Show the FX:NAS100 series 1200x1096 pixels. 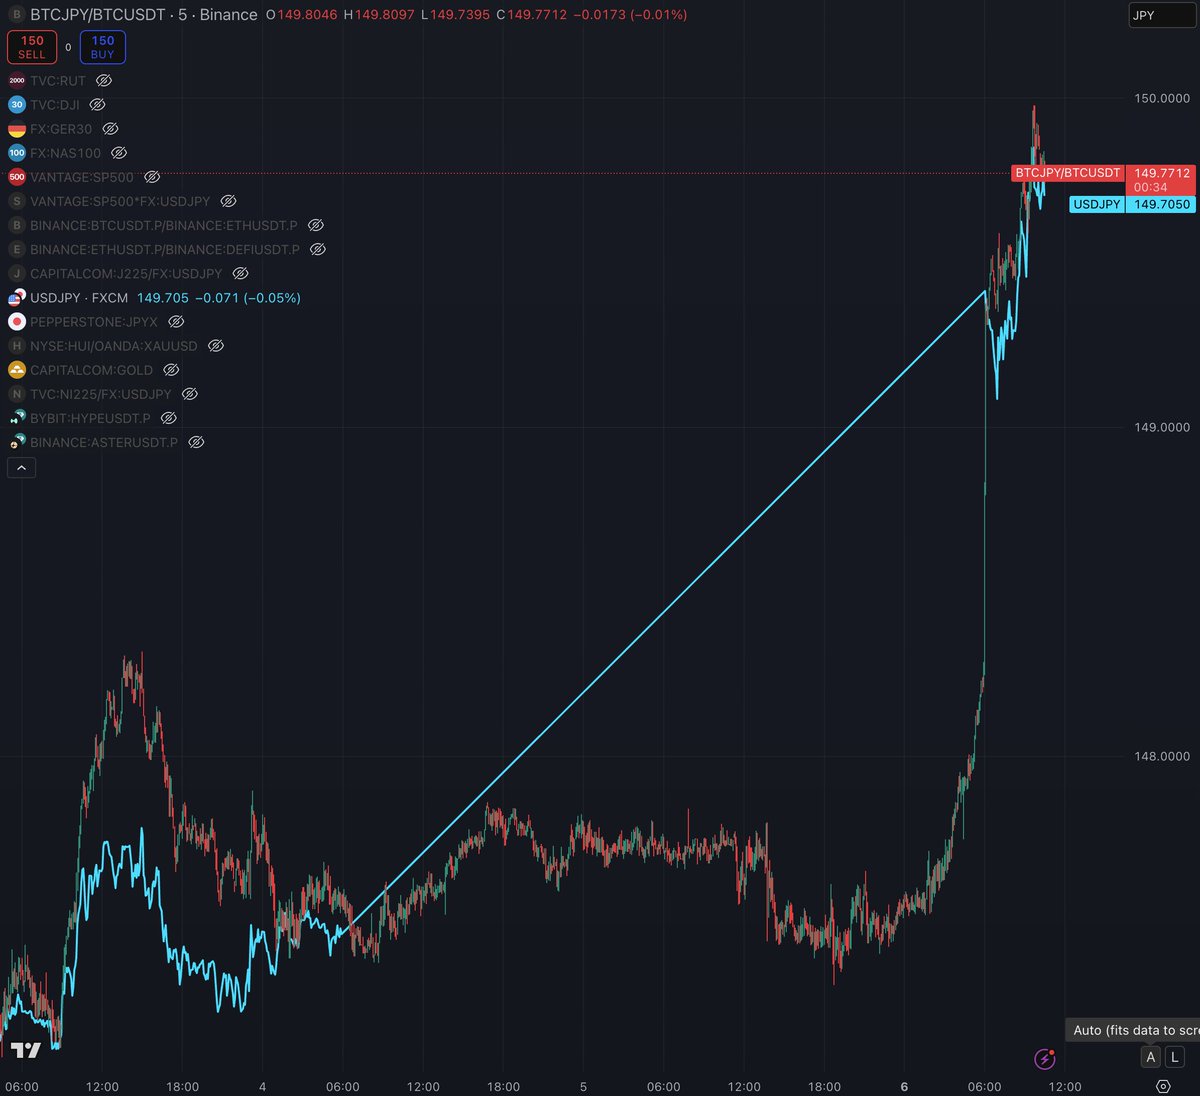tap(119, 153)
